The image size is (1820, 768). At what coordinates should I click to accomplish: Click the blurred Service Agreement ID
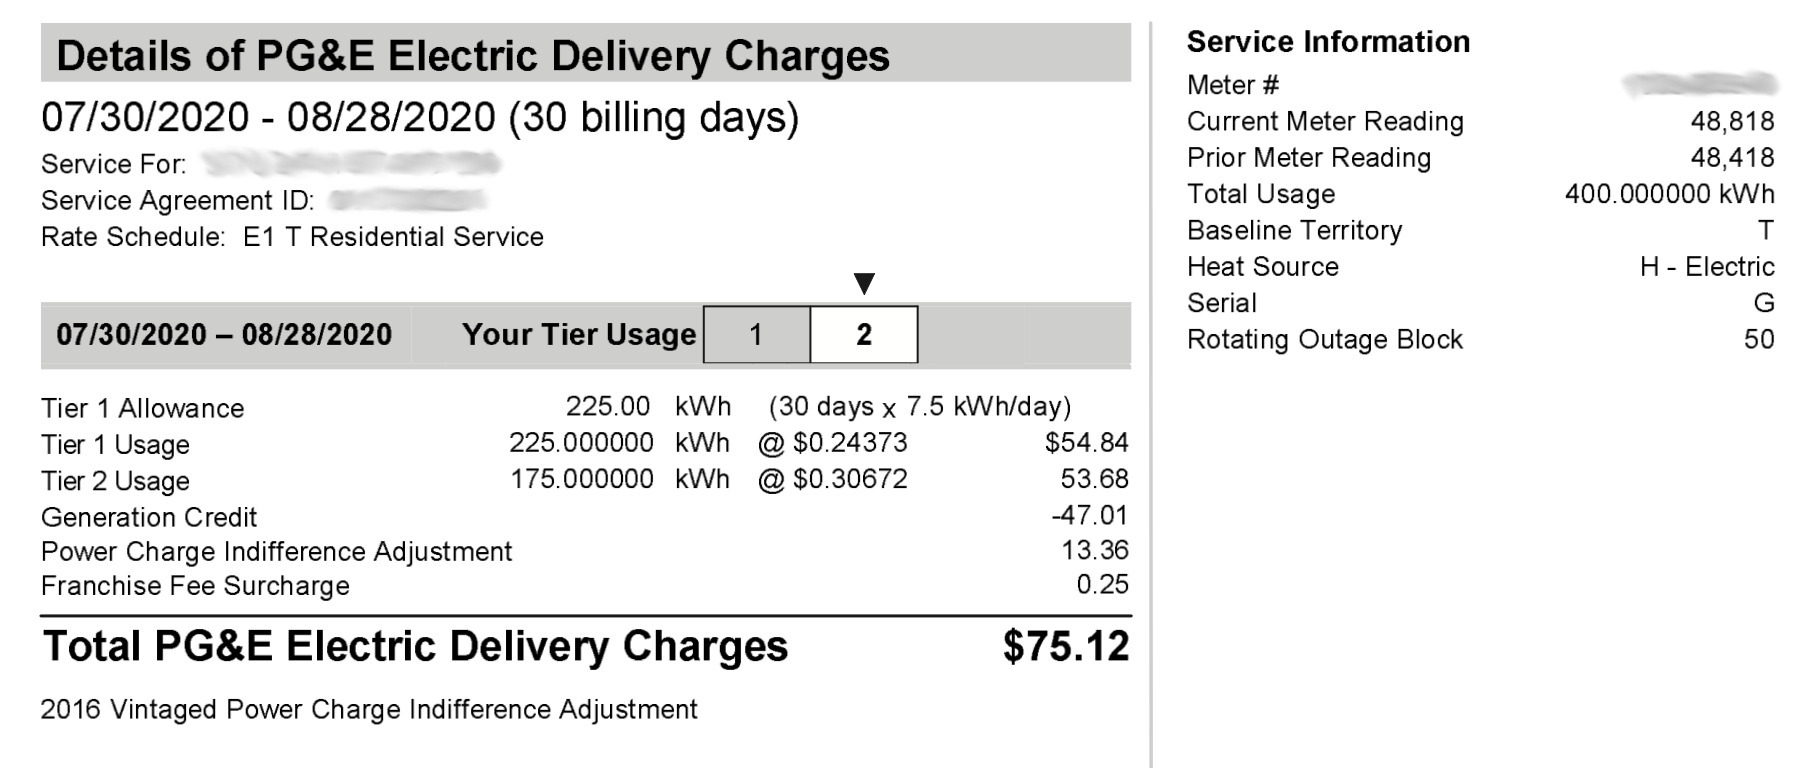pos(408,201)
